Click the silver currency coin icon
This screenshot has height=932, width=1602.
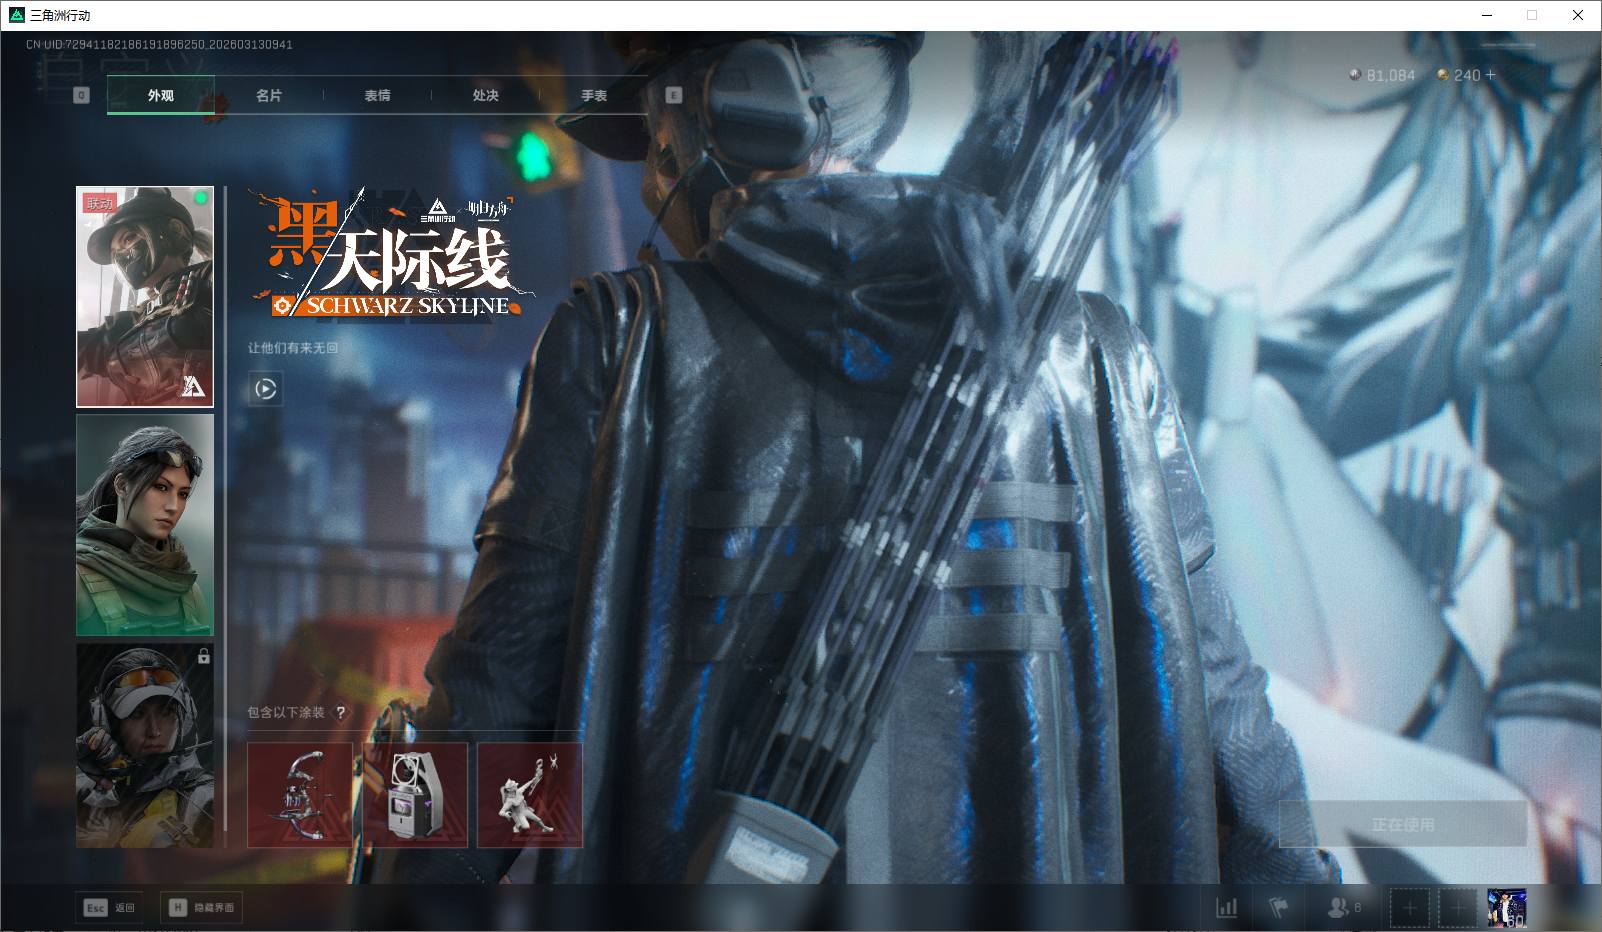[x=1355, y=75]
